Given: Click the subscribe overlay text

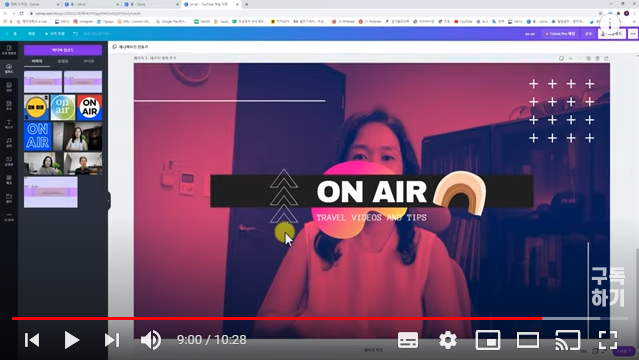Looking at the screenshot, I should pyautogui.click(x=607, y=287).
